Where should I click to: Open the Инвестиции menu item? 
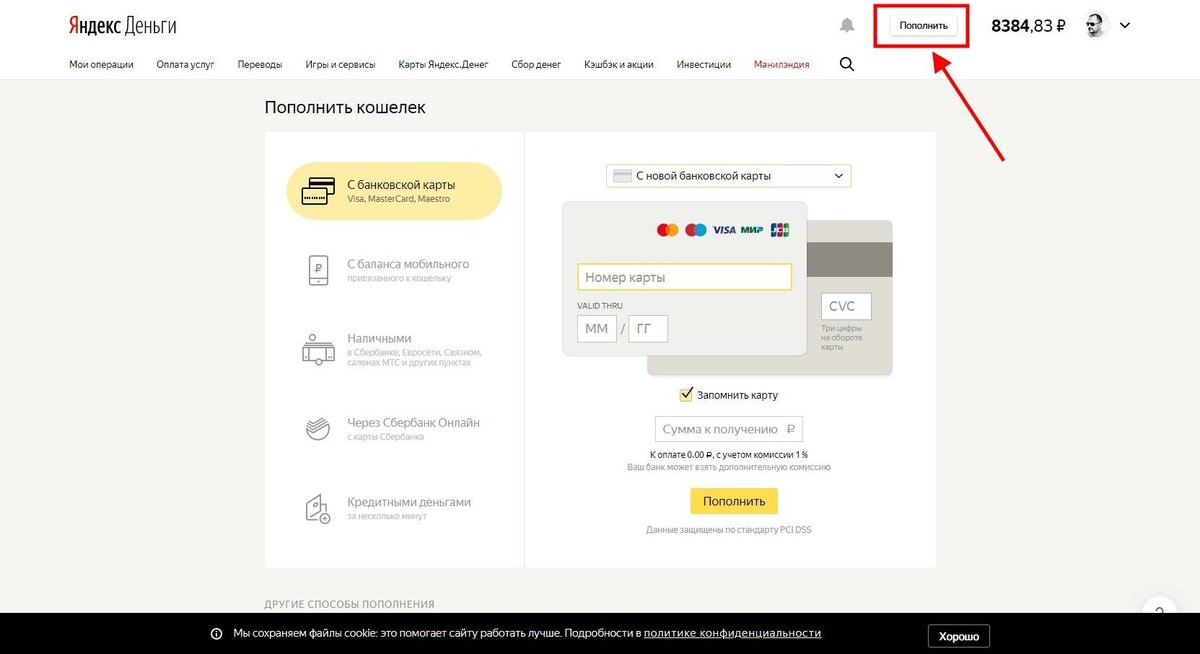(703, 64)
